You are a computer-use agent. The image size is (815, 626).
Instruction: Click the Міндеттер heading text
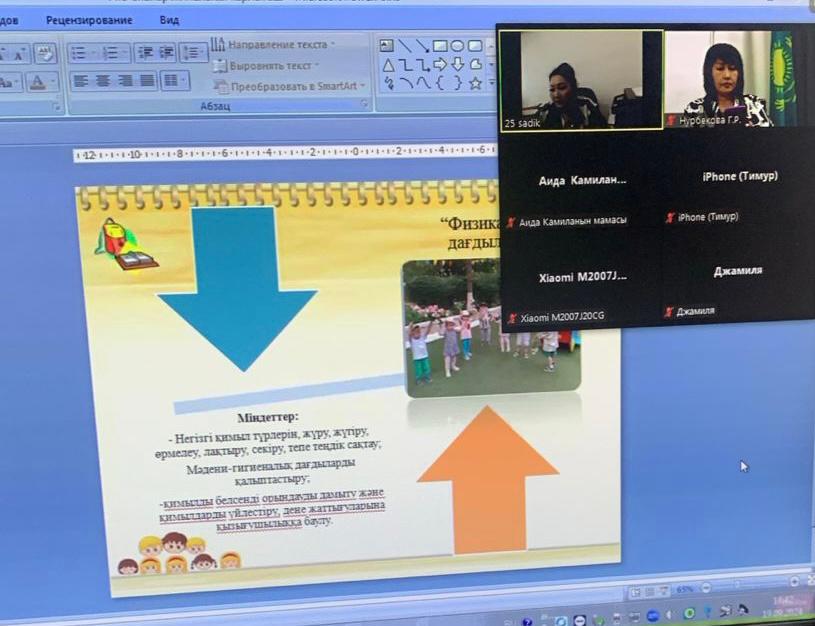(268, 418)
